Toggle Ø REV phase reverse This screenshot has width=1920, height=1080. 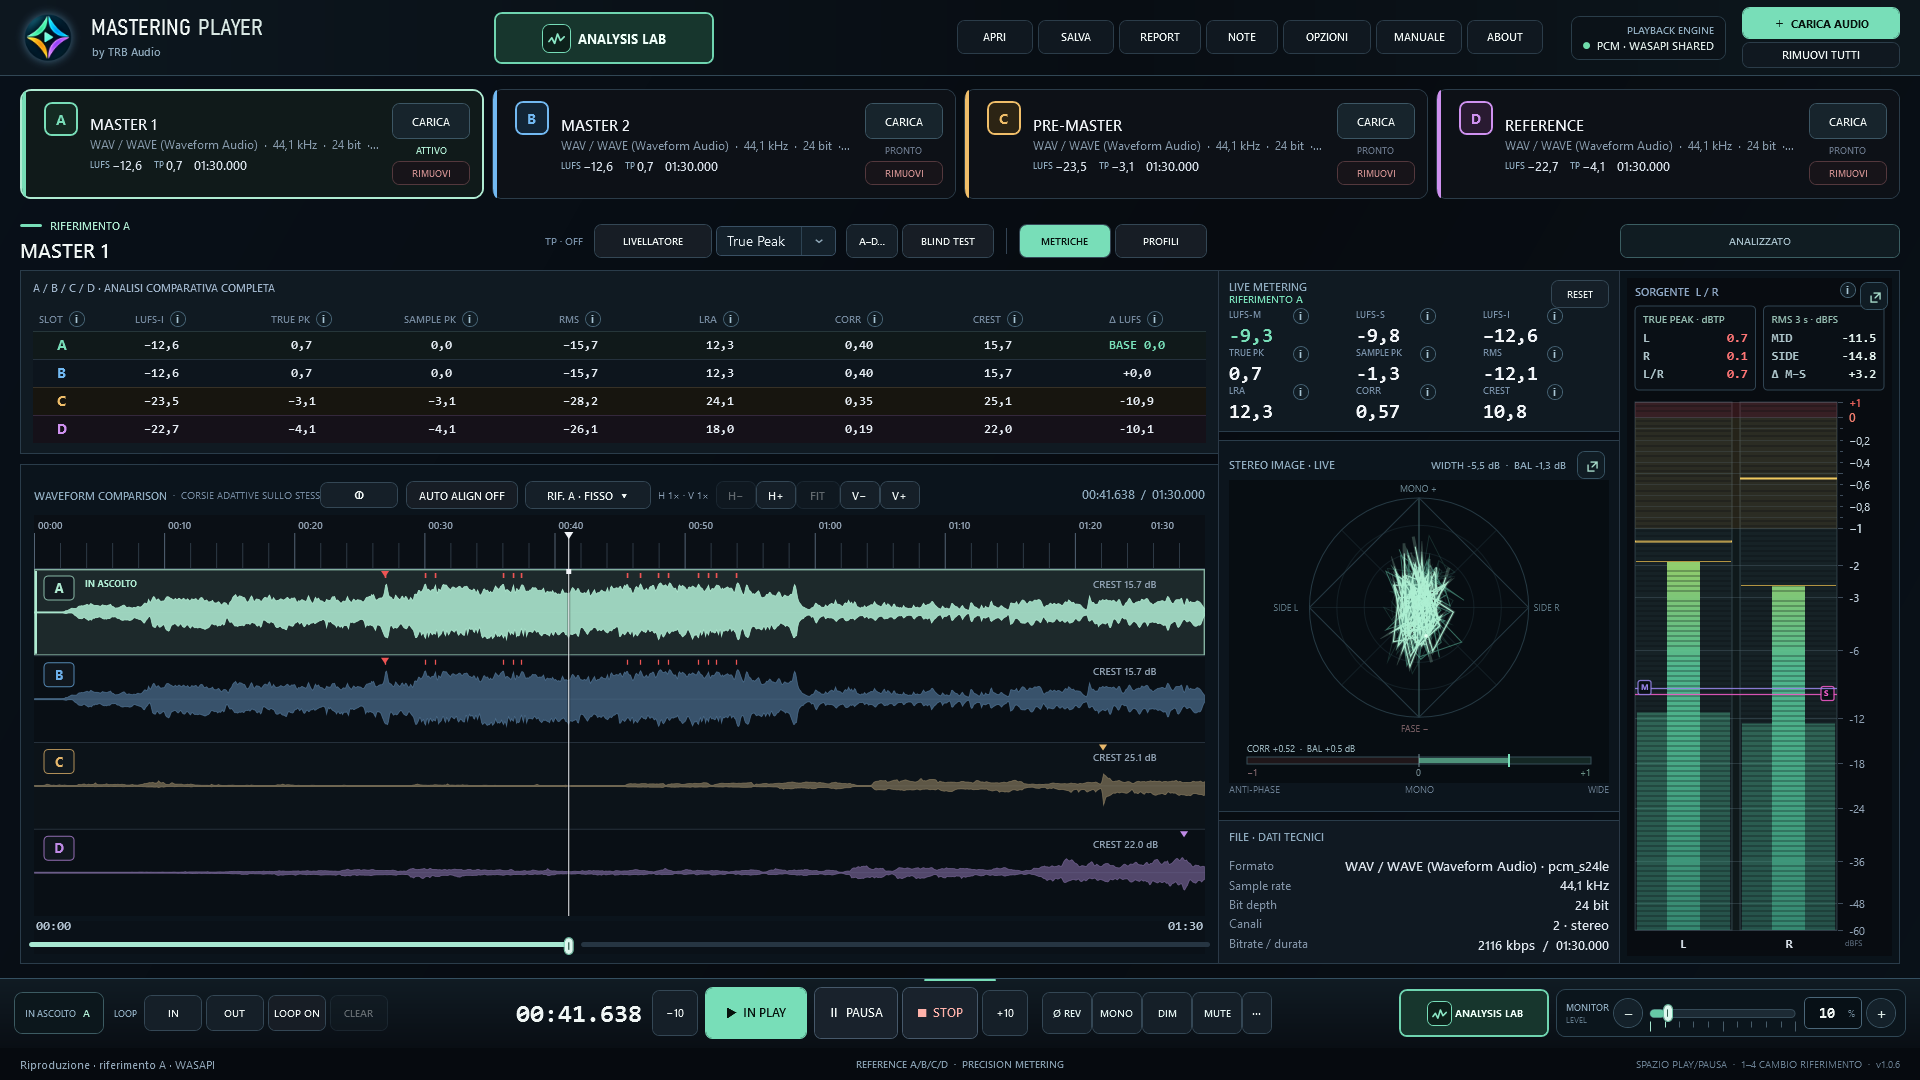click(1067, 1013)
